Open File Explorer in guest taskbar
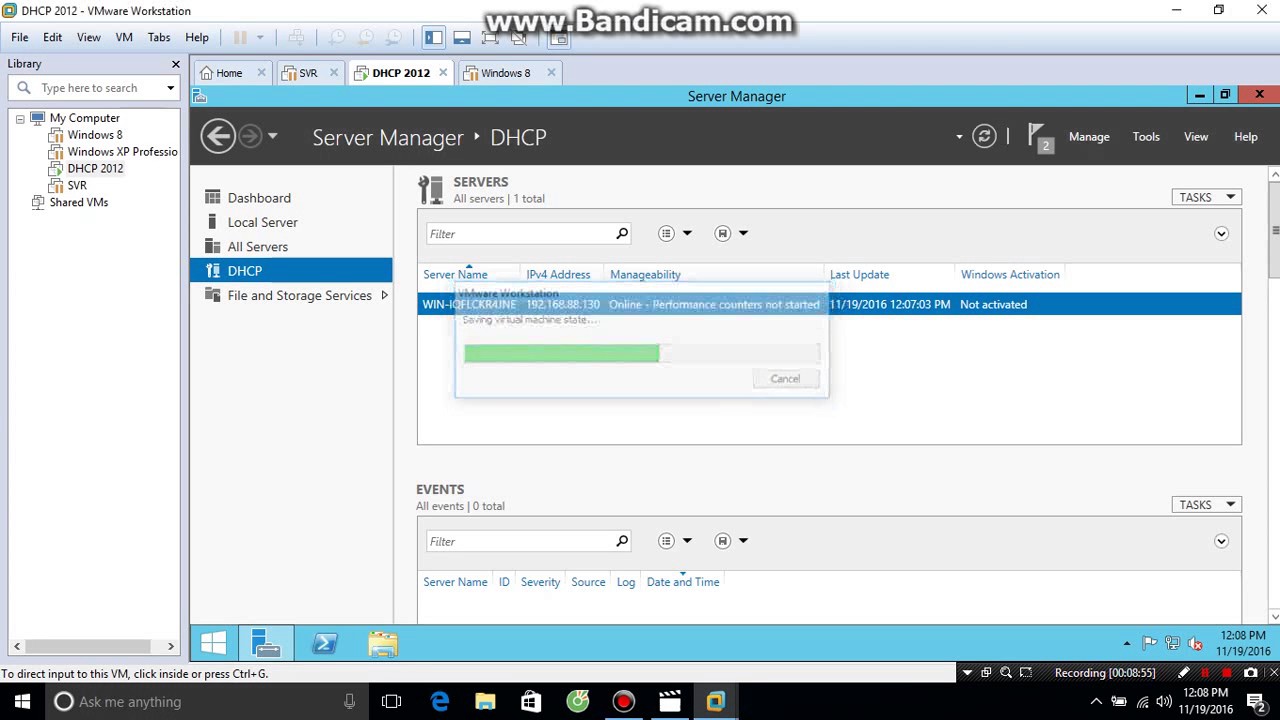 (383, 643)
